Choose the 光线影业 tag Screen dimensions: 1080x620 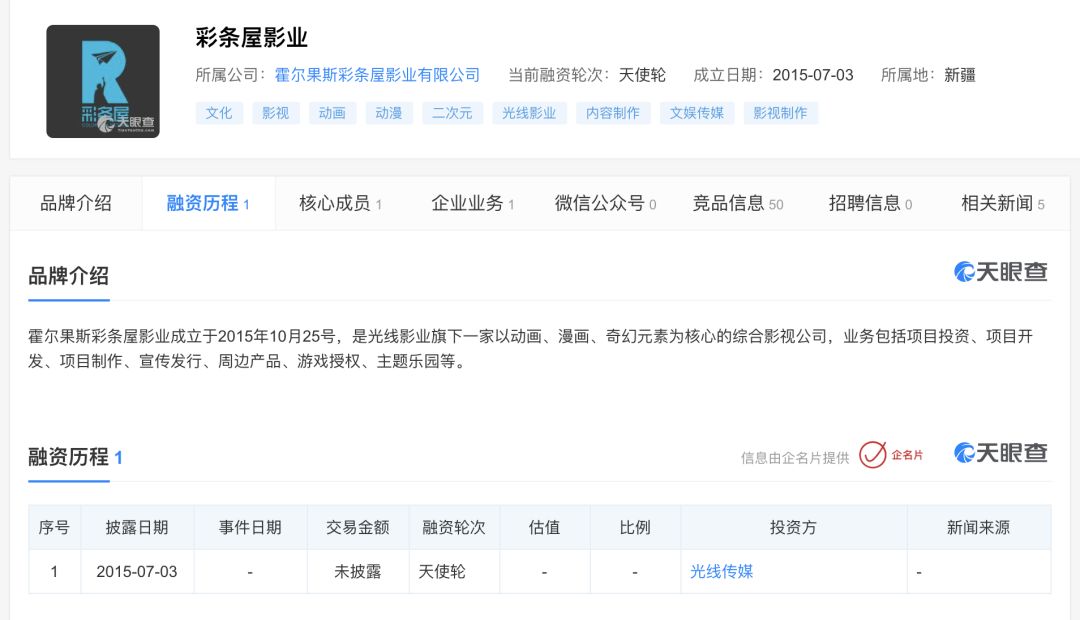point(529,113)
